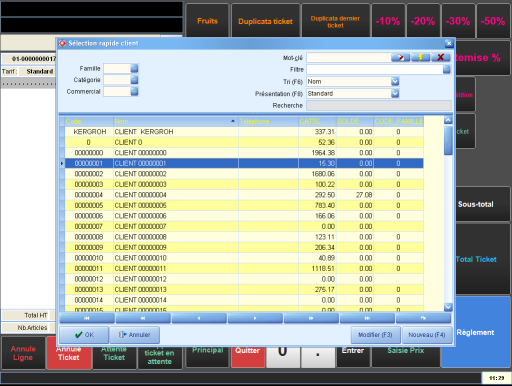
Task: Click the Recherche field
Action: pyautogui.click(x=379, y=106)
